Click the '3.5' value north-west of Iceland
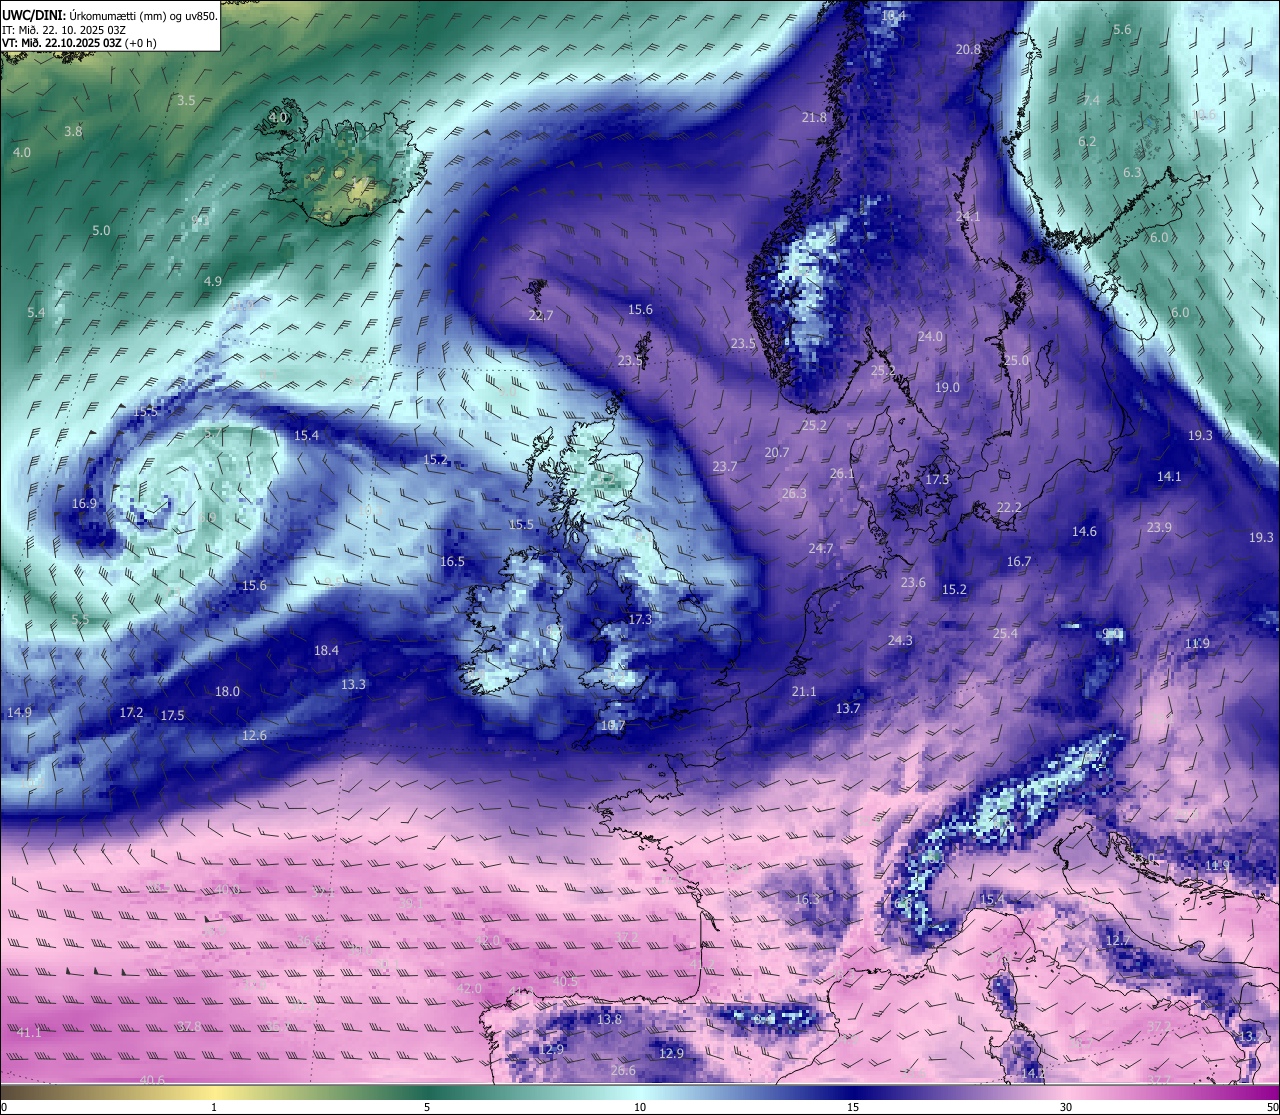Screen dimensions: 1280x1115 click(x=186, y=100)
